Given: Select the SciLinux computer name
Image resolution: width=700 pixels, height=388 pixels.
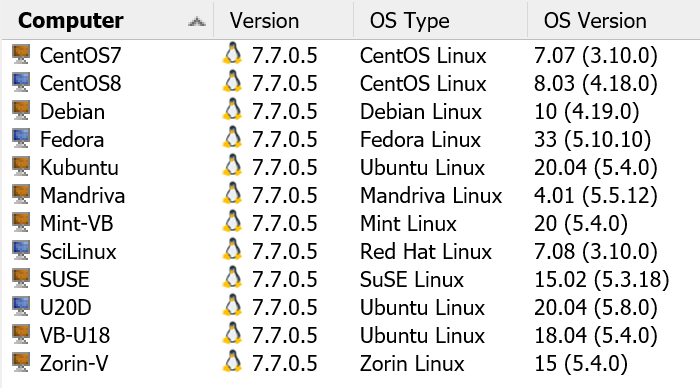Looking at the screenshot, I should 78,252.
